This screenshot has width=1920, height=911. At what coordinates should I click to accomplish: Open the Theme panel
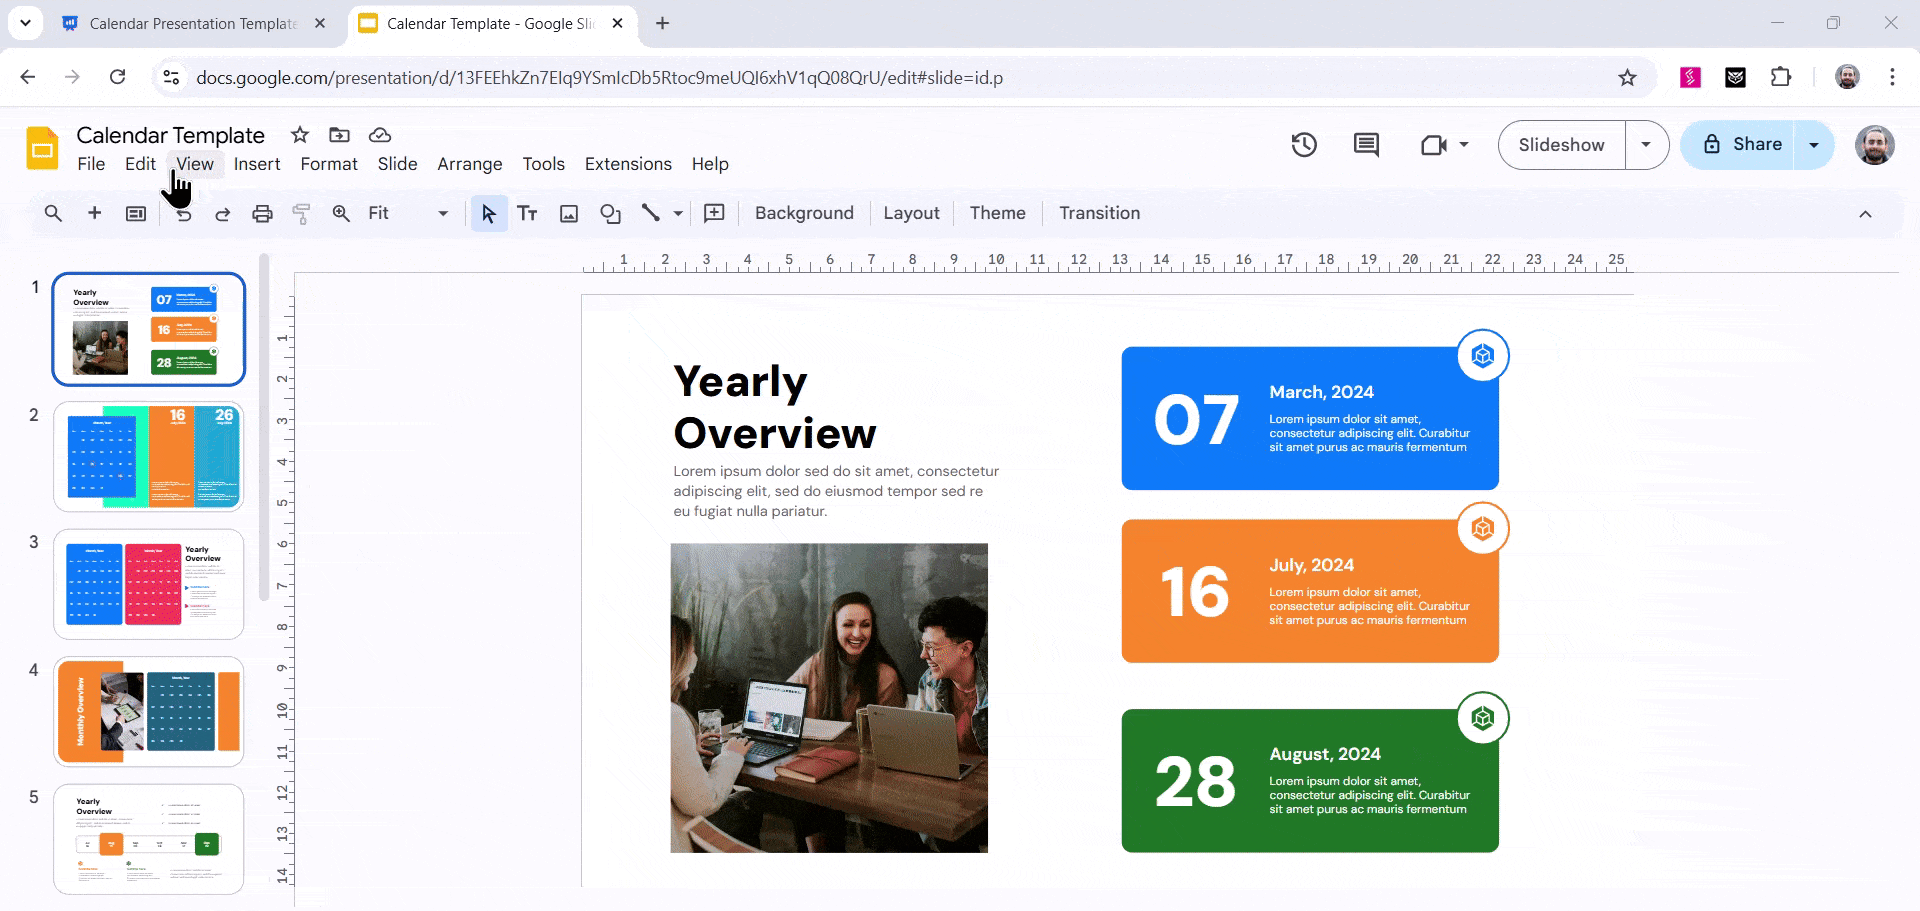(x=997, y=213)
